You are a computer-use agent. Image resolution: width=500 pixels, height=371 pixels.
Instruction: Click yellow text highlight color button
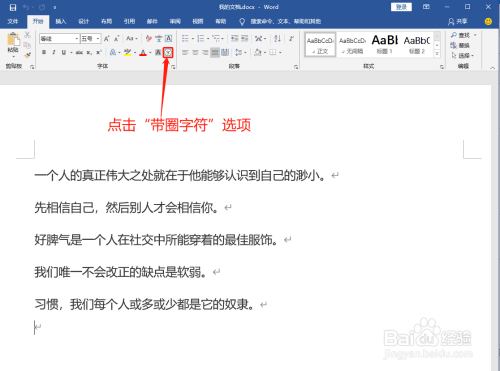[x=127, y=53]
